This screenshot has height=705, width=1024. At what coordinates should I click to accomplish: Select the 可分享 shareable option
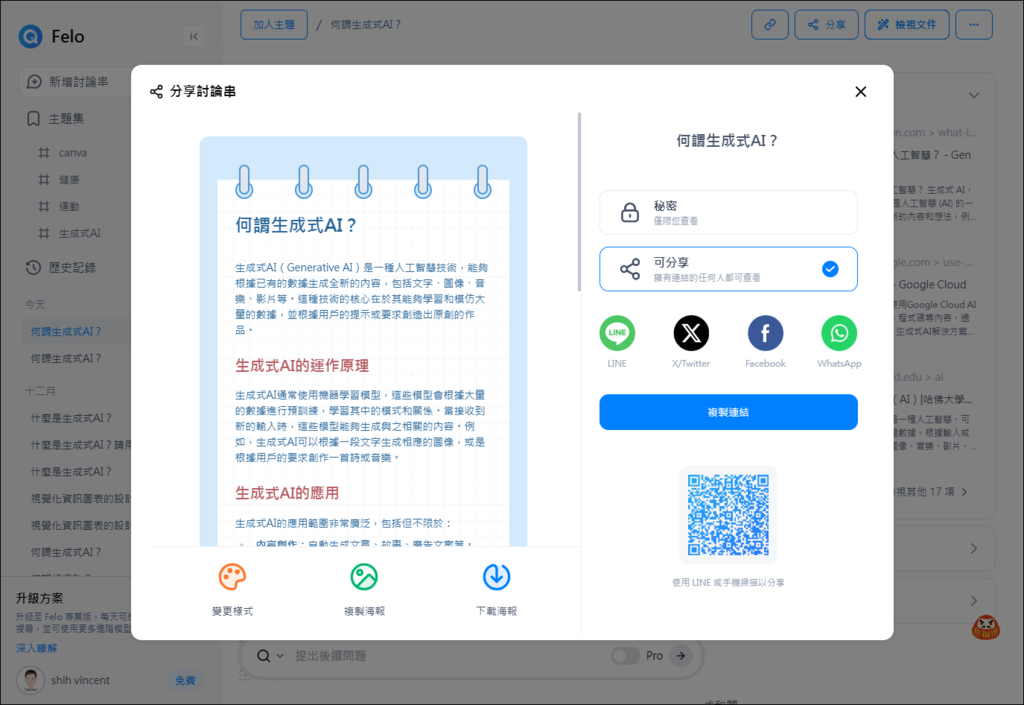pos(728,269)
